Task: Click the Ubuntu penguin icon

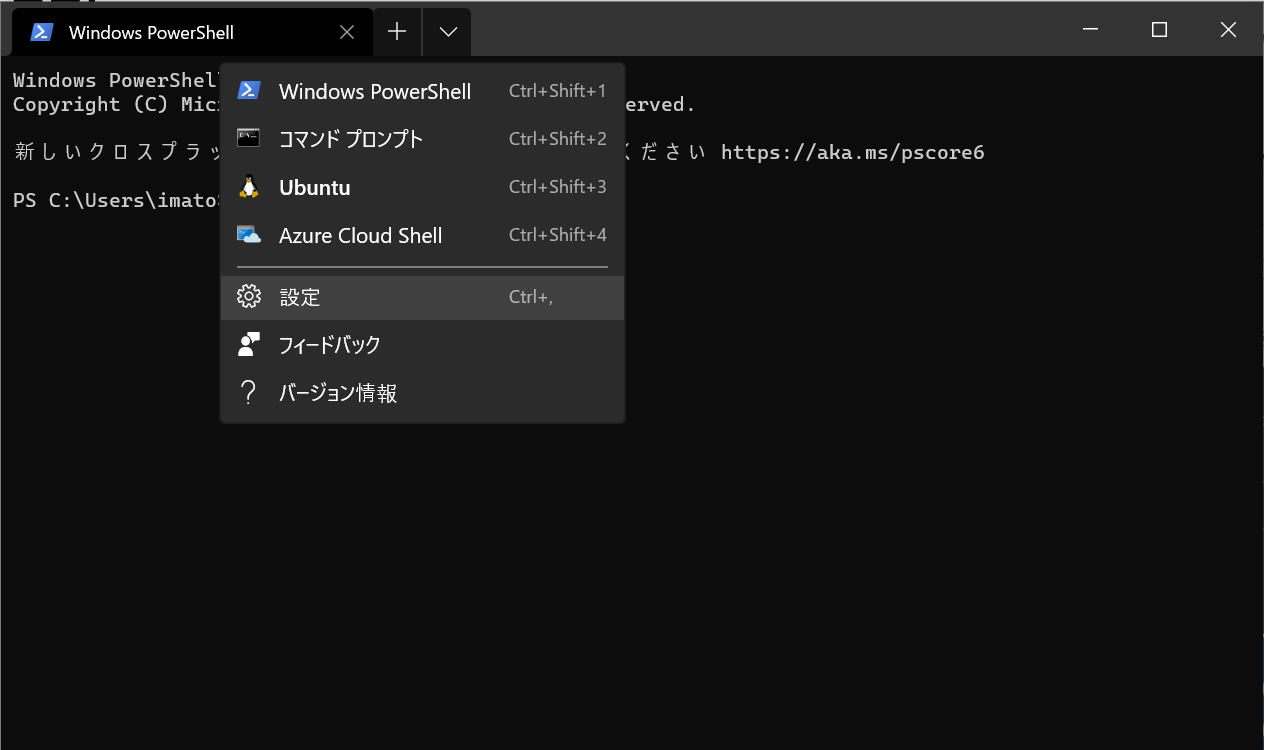Action: pos(249,187)
